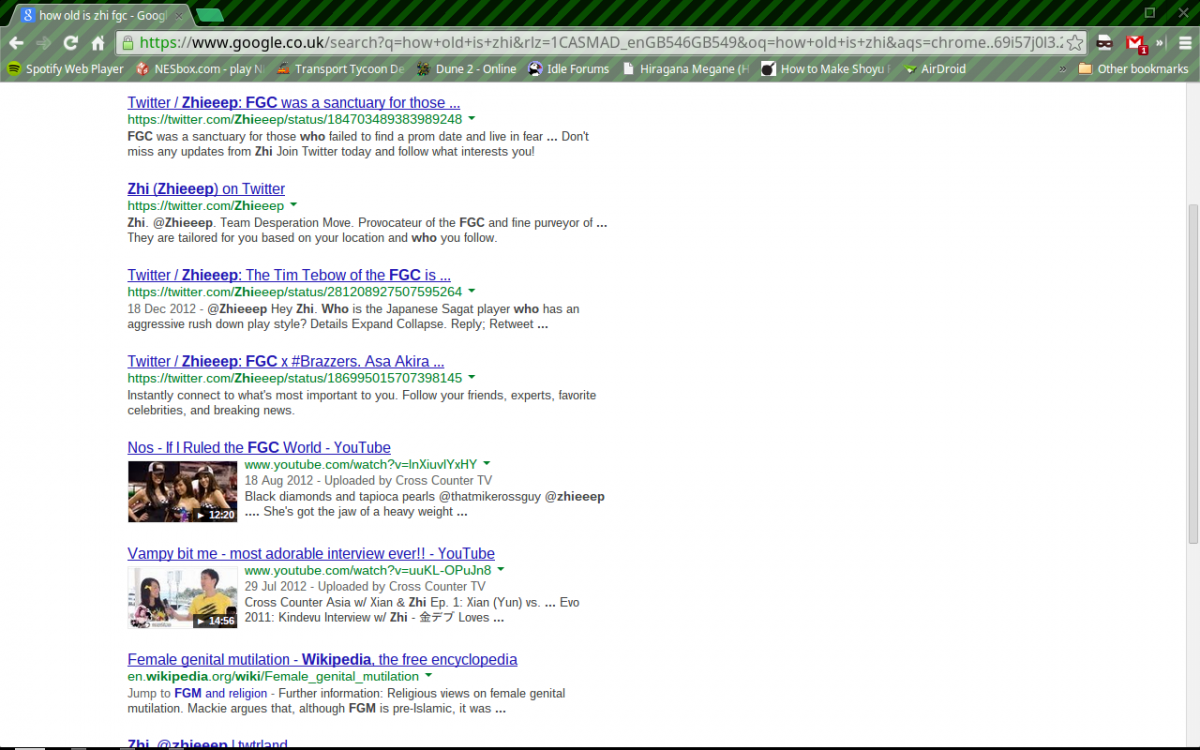Viewport: 1200px width, 750px height.
Task: Select the 'how old is zhi fgc' tab
Action: [100, 15]
